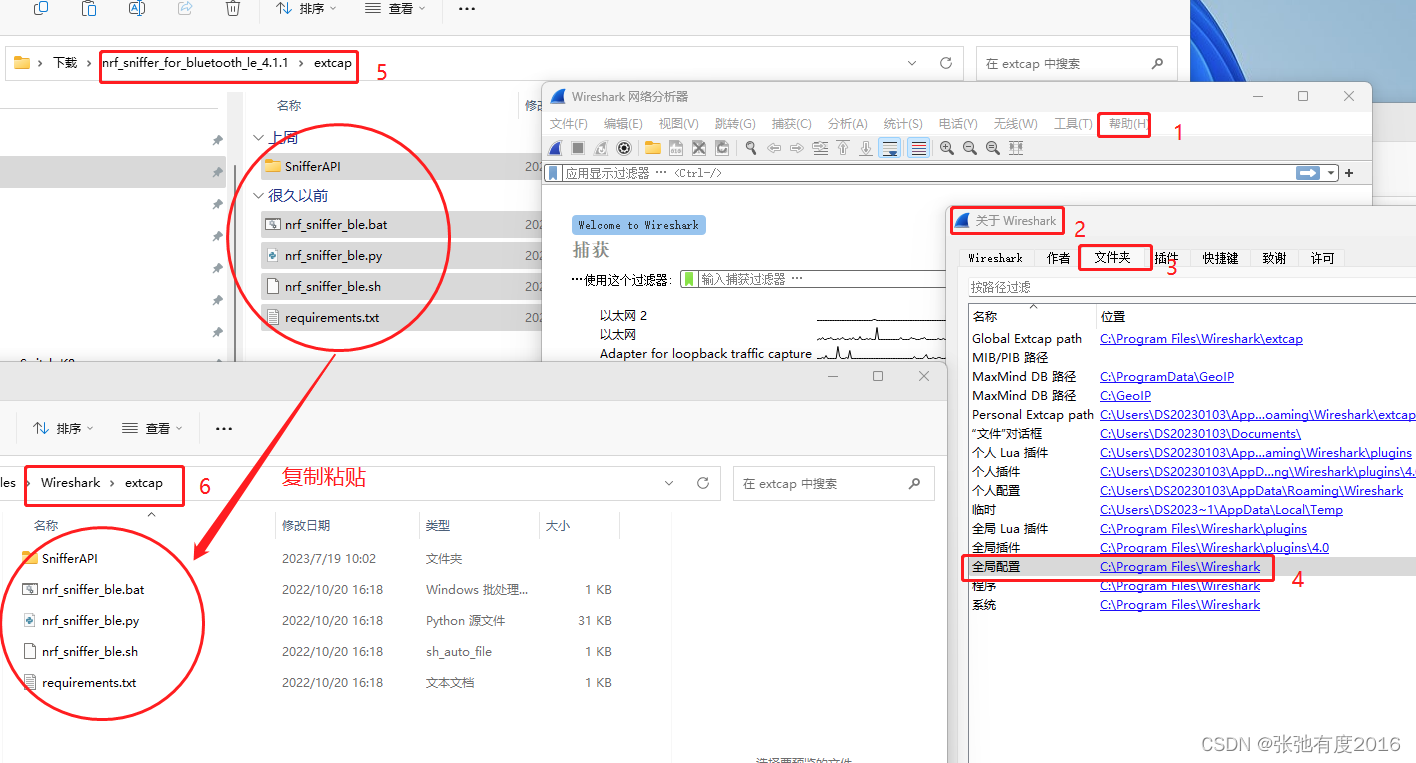This screenshot has width=1416, height=763.
Task: Start capture with the Wireshark shark-fin icon
Action: [555, 148]
